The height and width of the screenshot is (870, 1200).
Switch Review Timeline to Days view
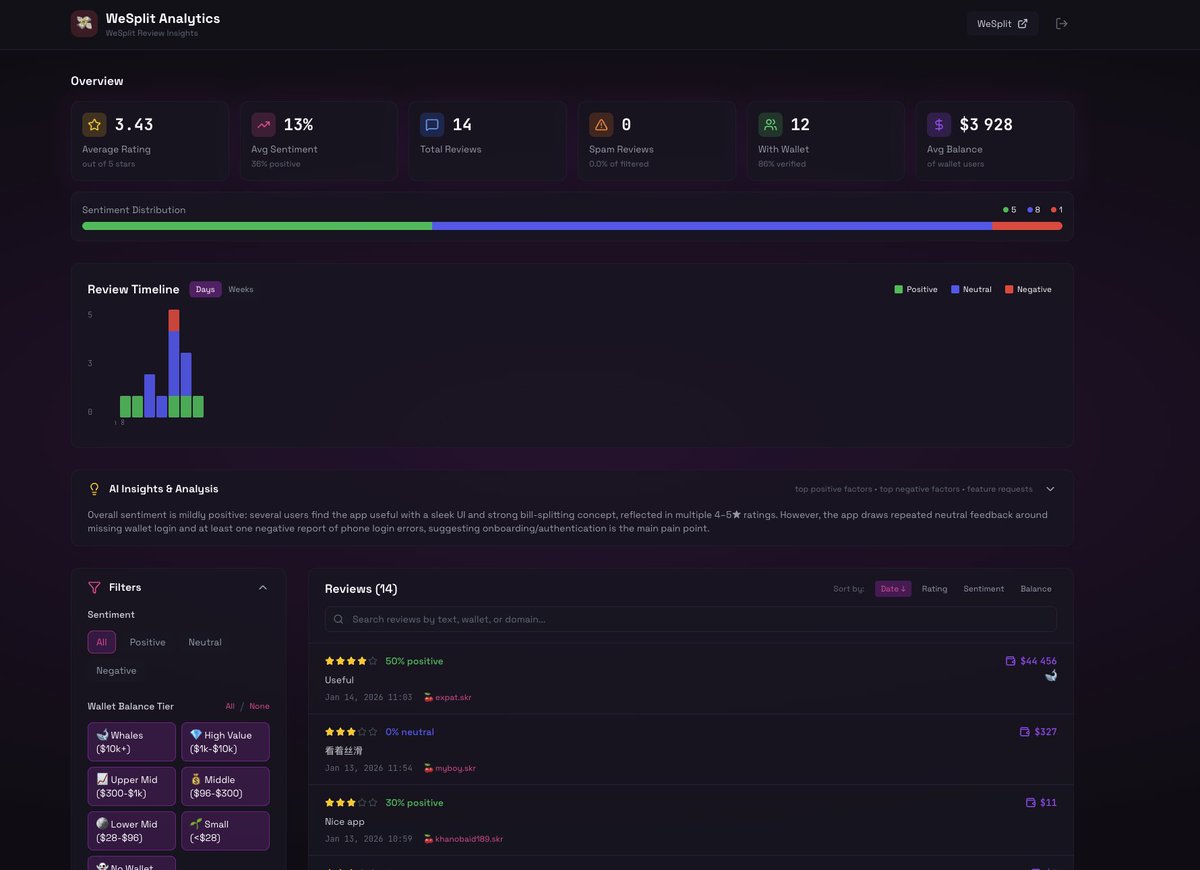(205, 289)
